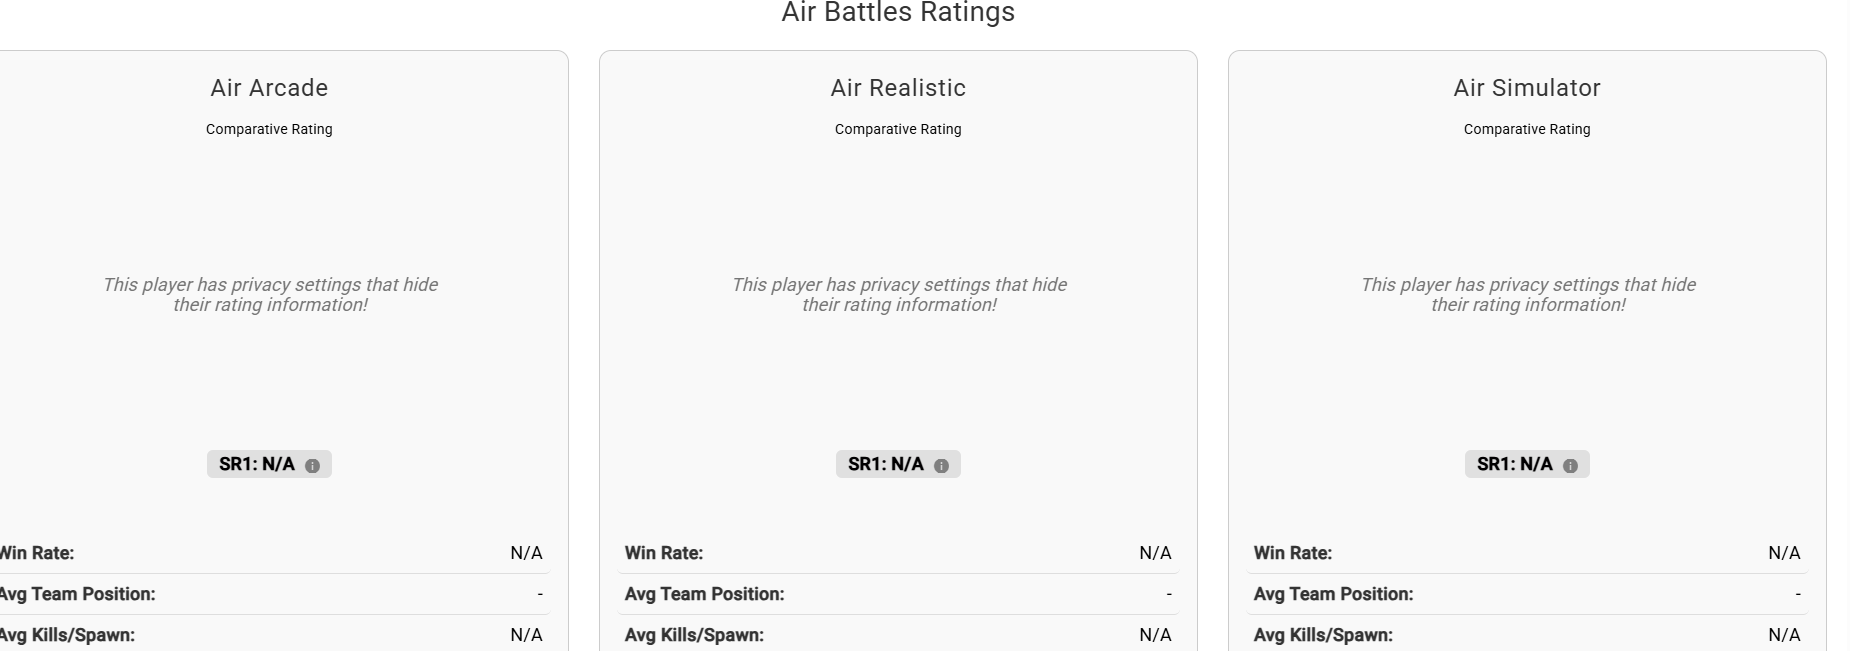Click the Win Rate N/A value in Air Simulator

pyautogui.click(x=1784, y=553)
